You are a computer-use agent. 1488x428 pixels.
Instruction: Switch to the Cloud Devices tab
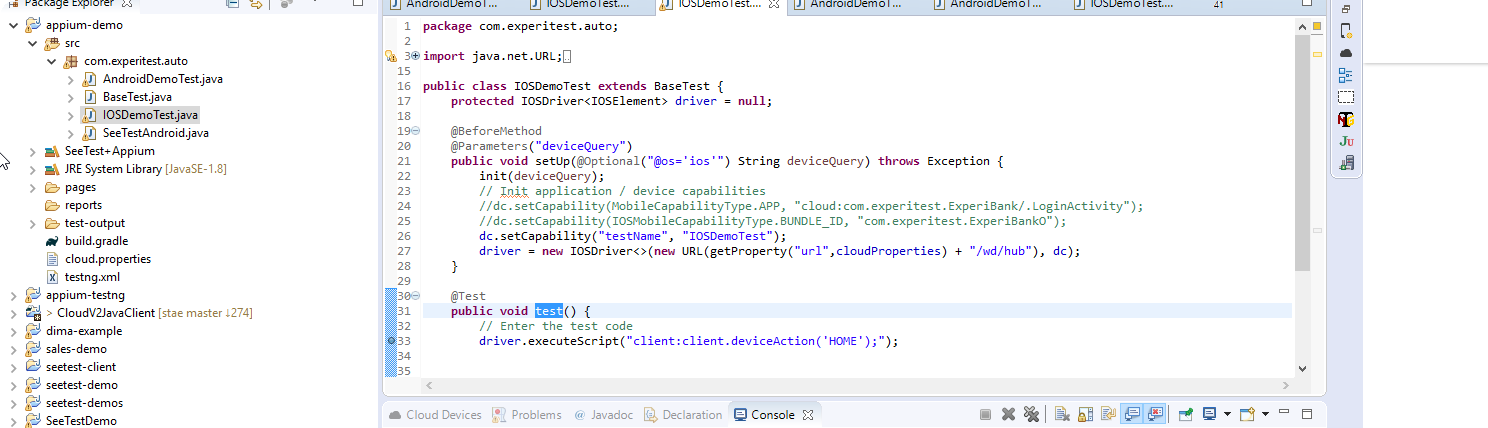point(435,415)
